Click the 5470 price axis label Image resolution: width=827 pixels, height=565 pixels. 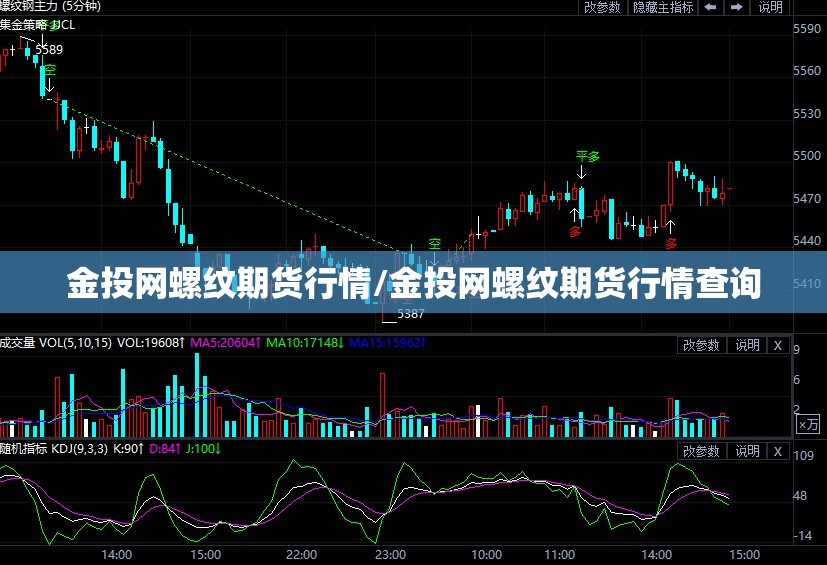[x=807, y=198]
